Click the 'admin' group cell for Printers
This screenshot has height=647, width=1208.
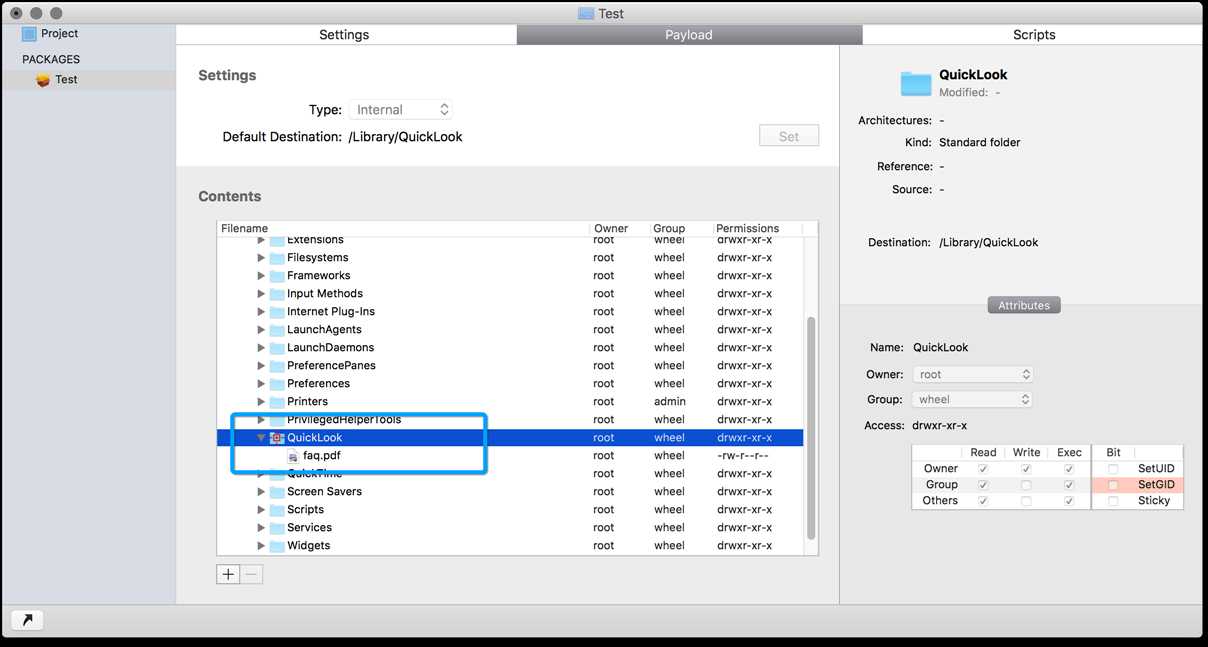point(669,402)
